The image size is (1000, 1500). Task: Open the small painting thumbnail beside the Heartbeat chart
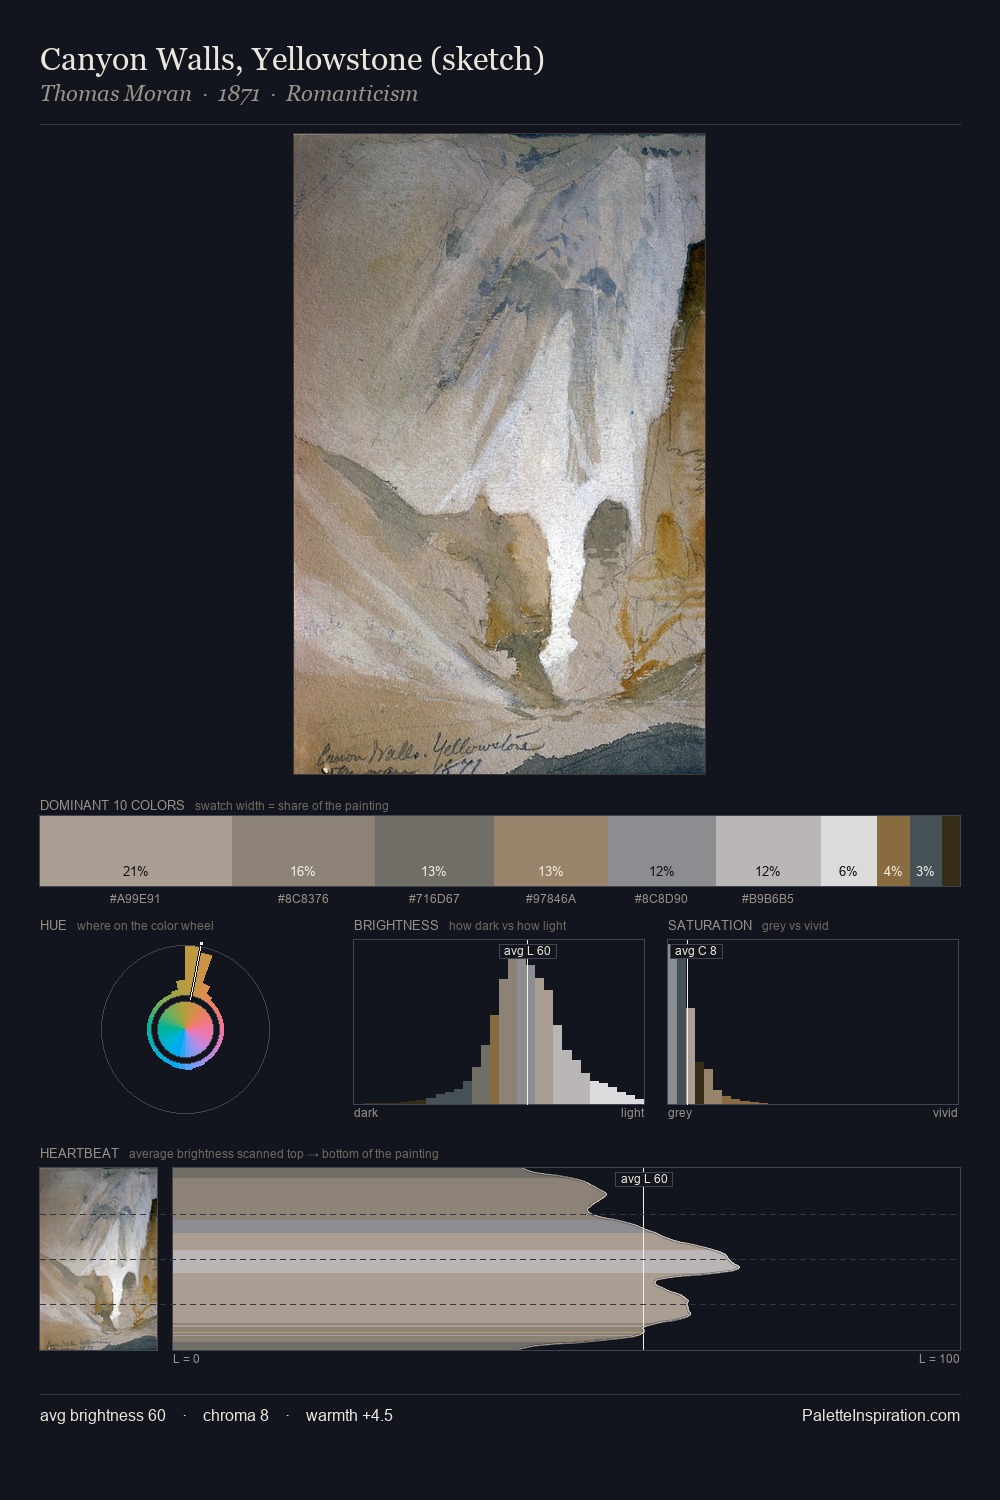(99, 1259)
